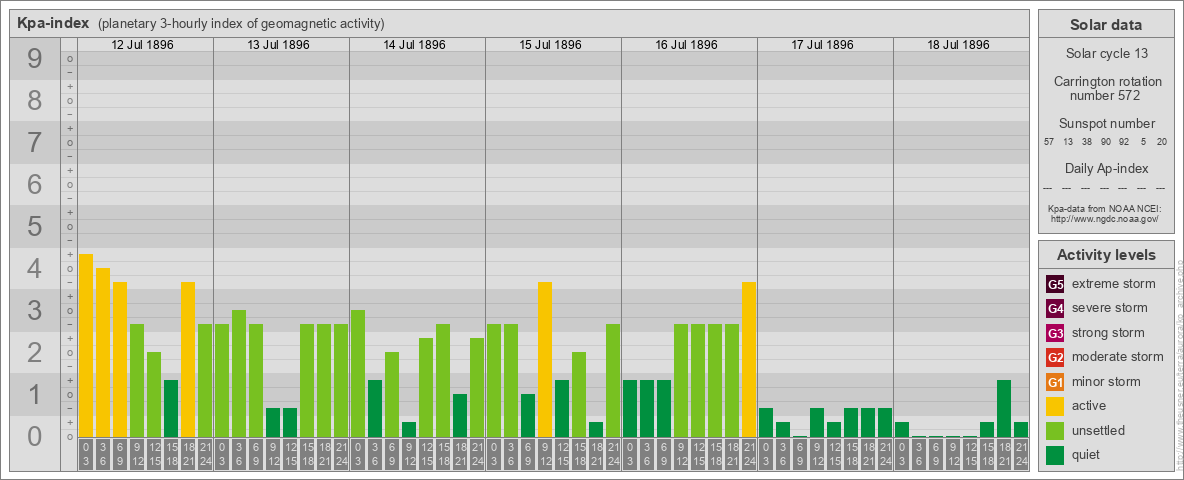Click the '0 3' hour label under 12 Jul
The width and height of the screenshot is (1184, 480).
(86, 454)
